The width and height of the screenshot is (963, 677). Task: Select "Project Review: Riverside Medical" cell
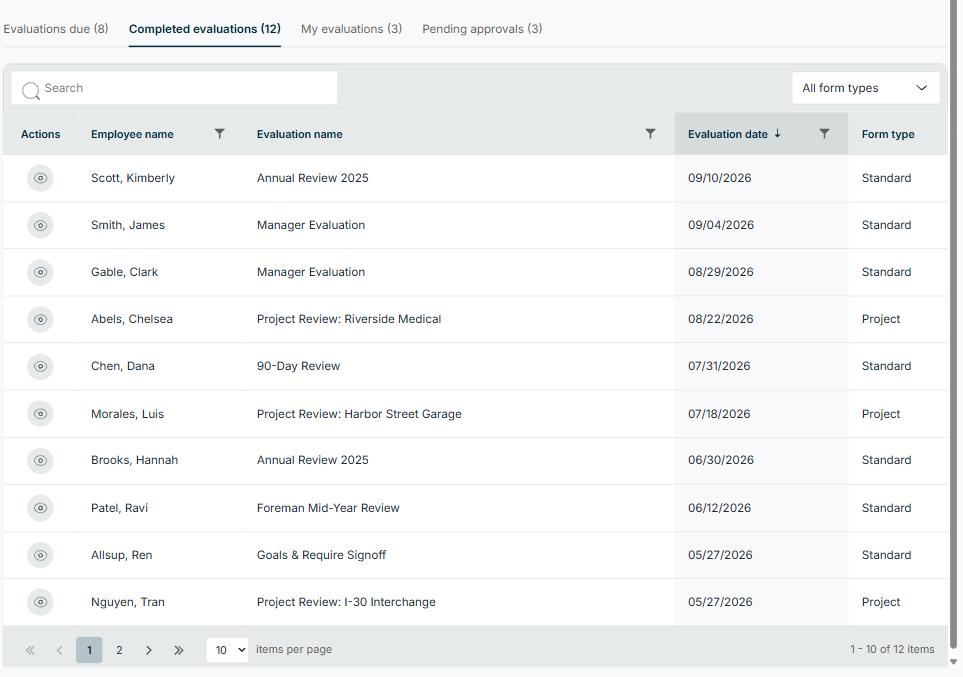[x=349, y=319]
